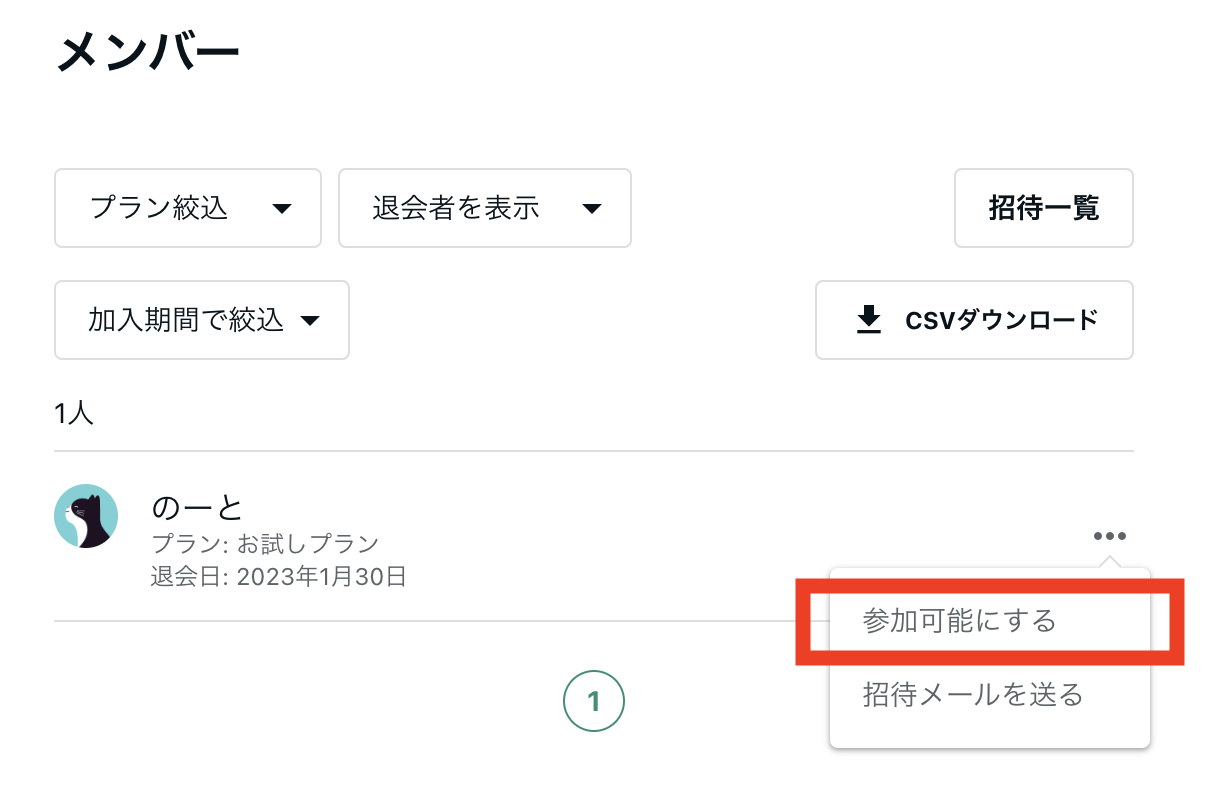Click the 1人 member count label
This screenshot has width=1208, height=800.
point(75,414)
